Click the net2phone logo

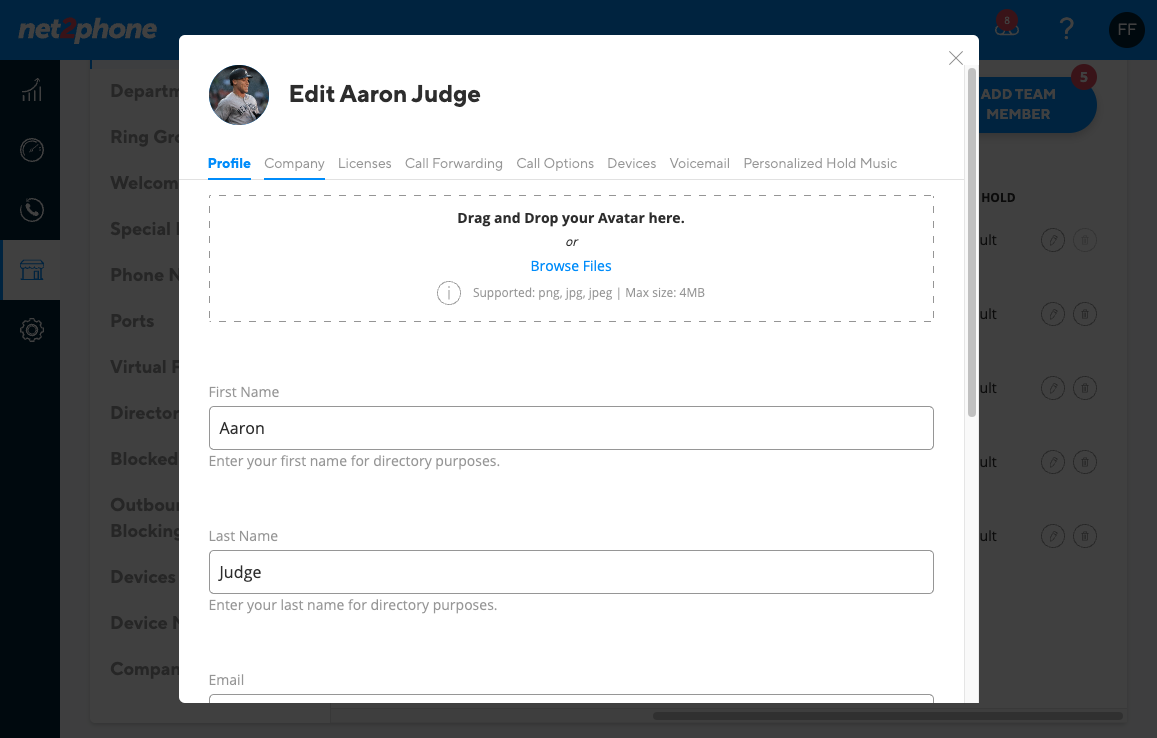click(88, 30)
